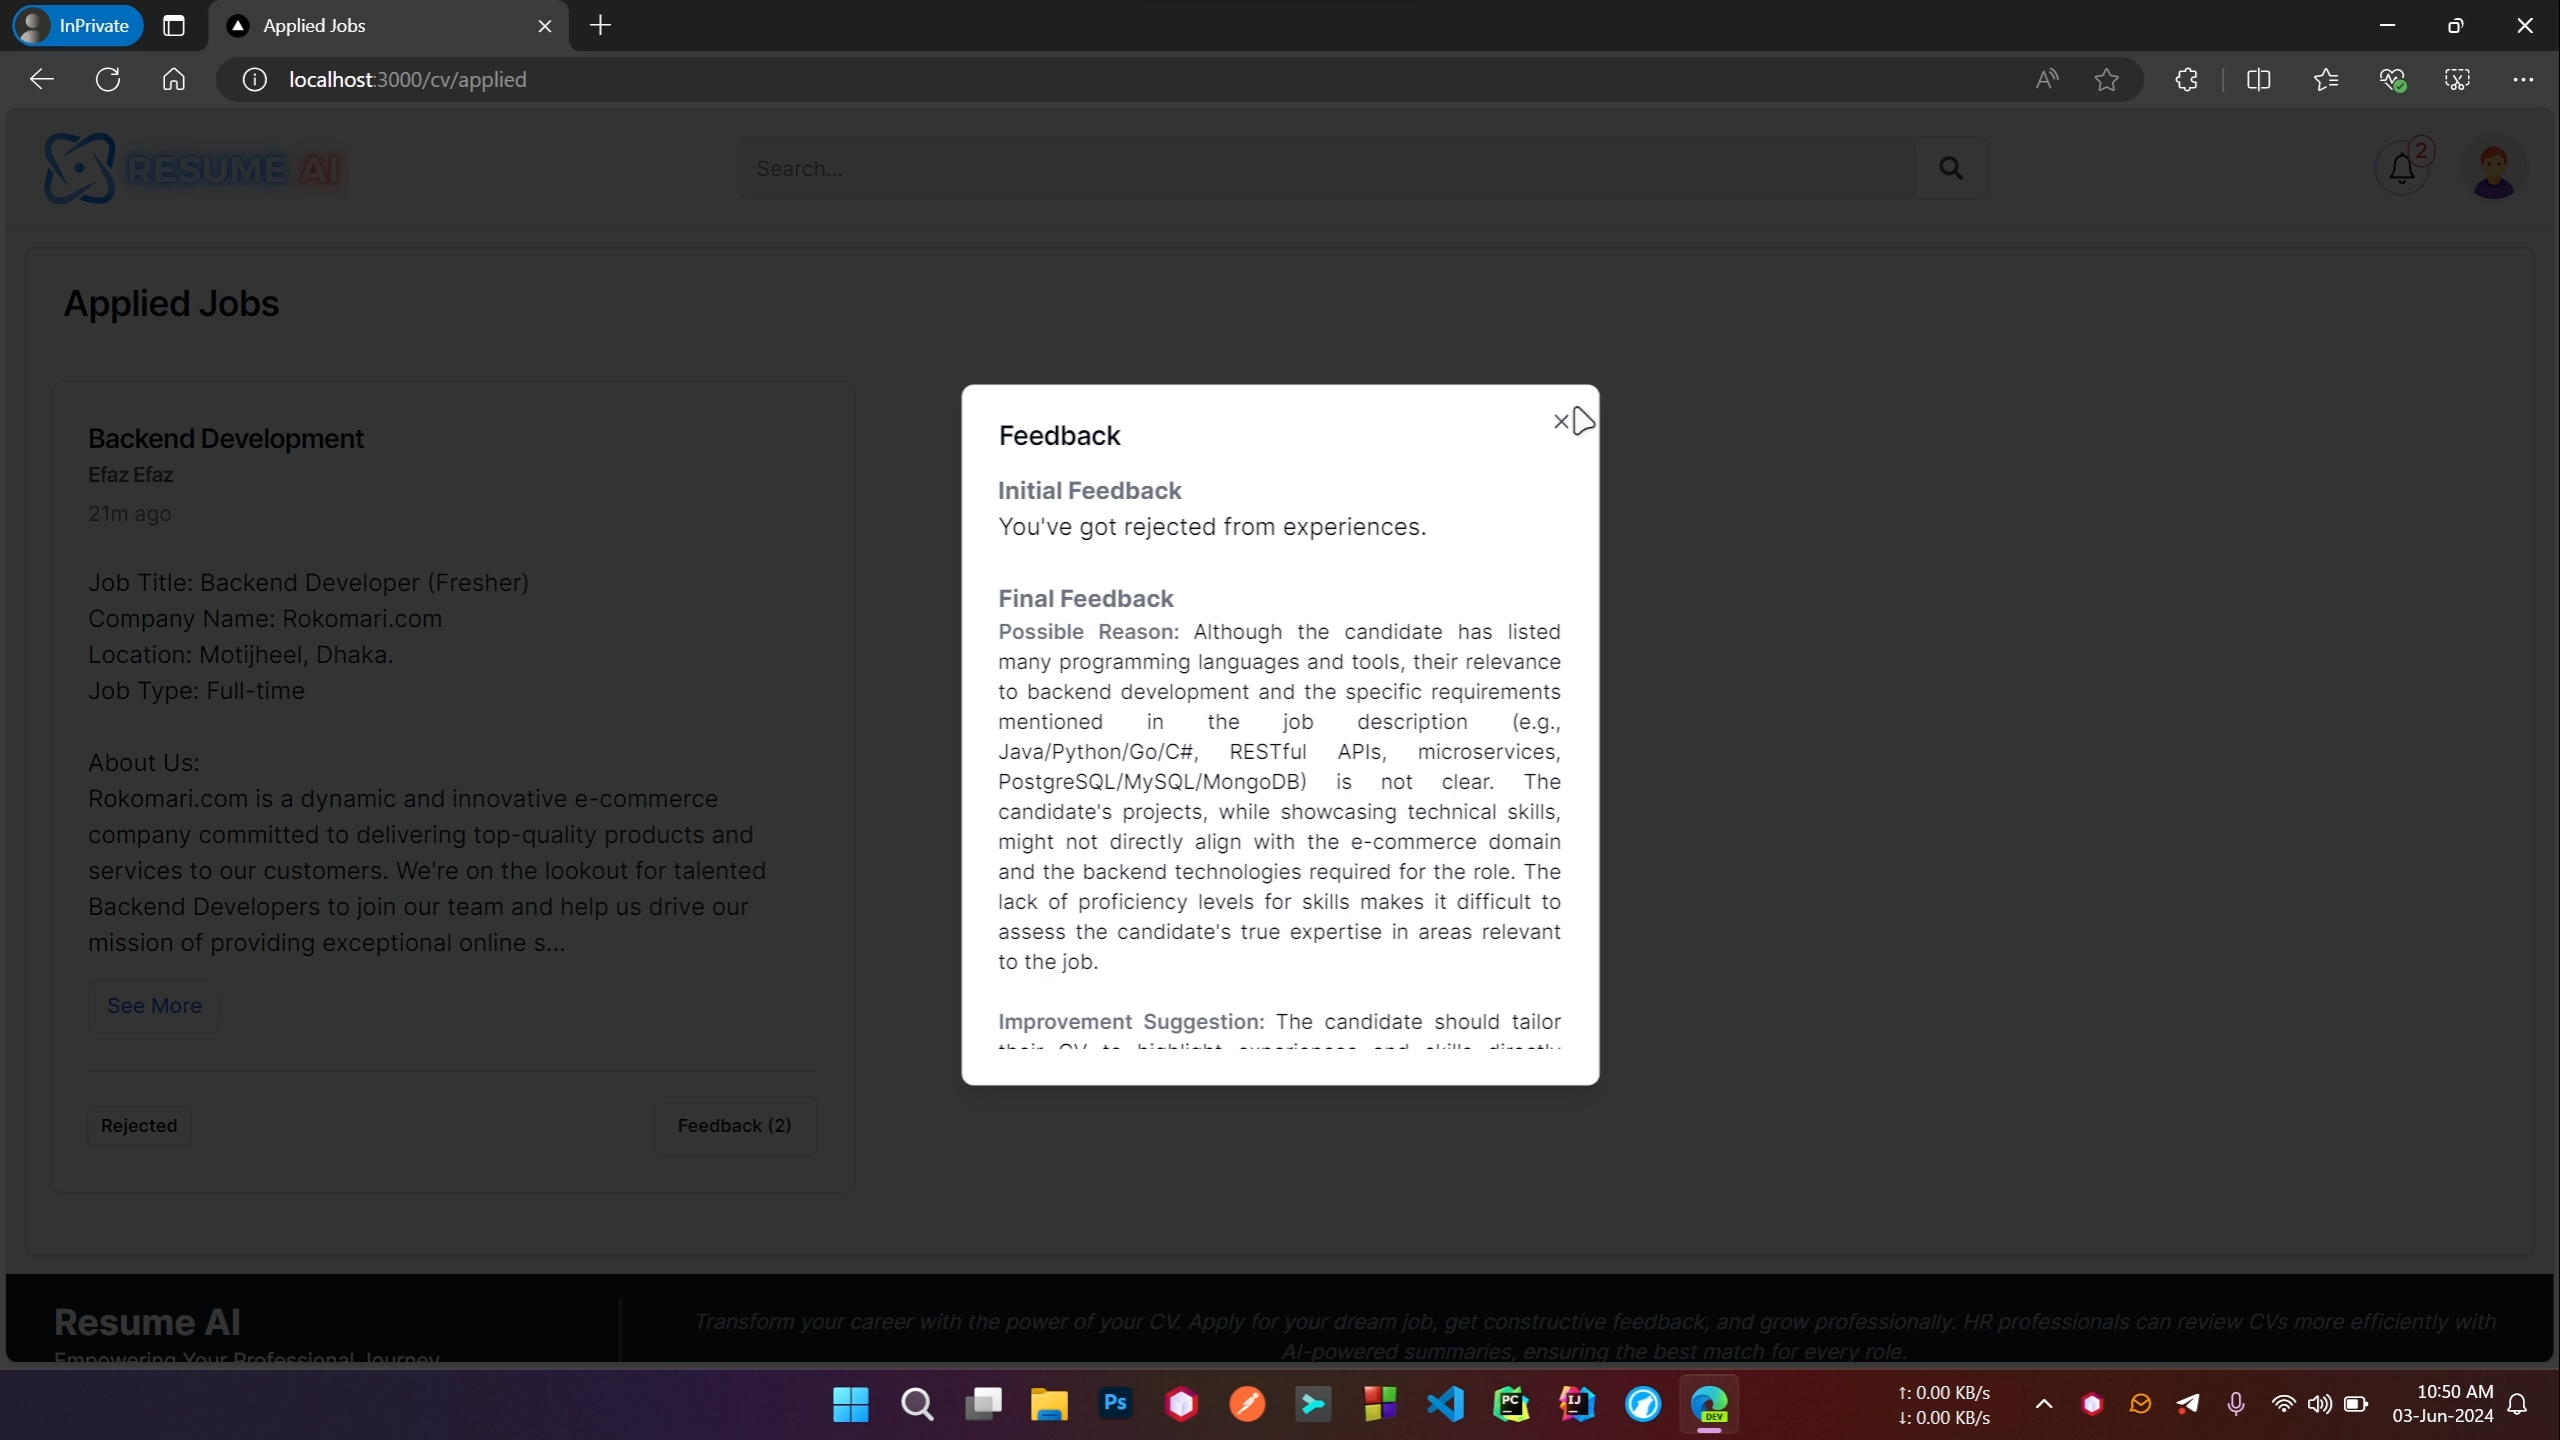Open browser extensions puzzle icon
The width and height of the screenshot is (2560, 1440).
click(2186, 80)
